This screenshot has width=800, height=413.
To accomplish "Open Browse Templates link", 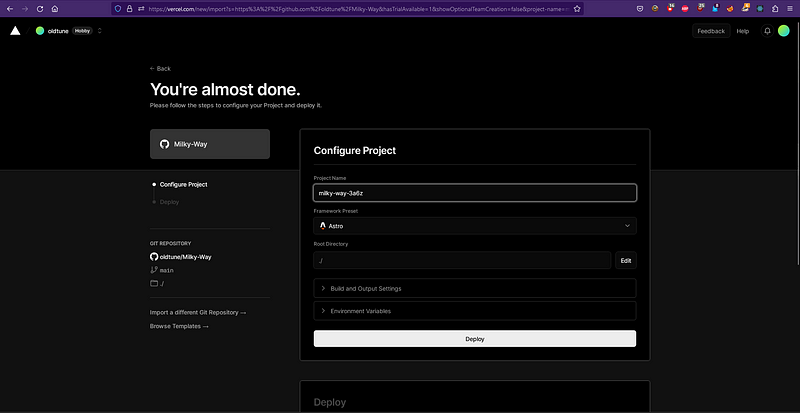I will point(179,326).
